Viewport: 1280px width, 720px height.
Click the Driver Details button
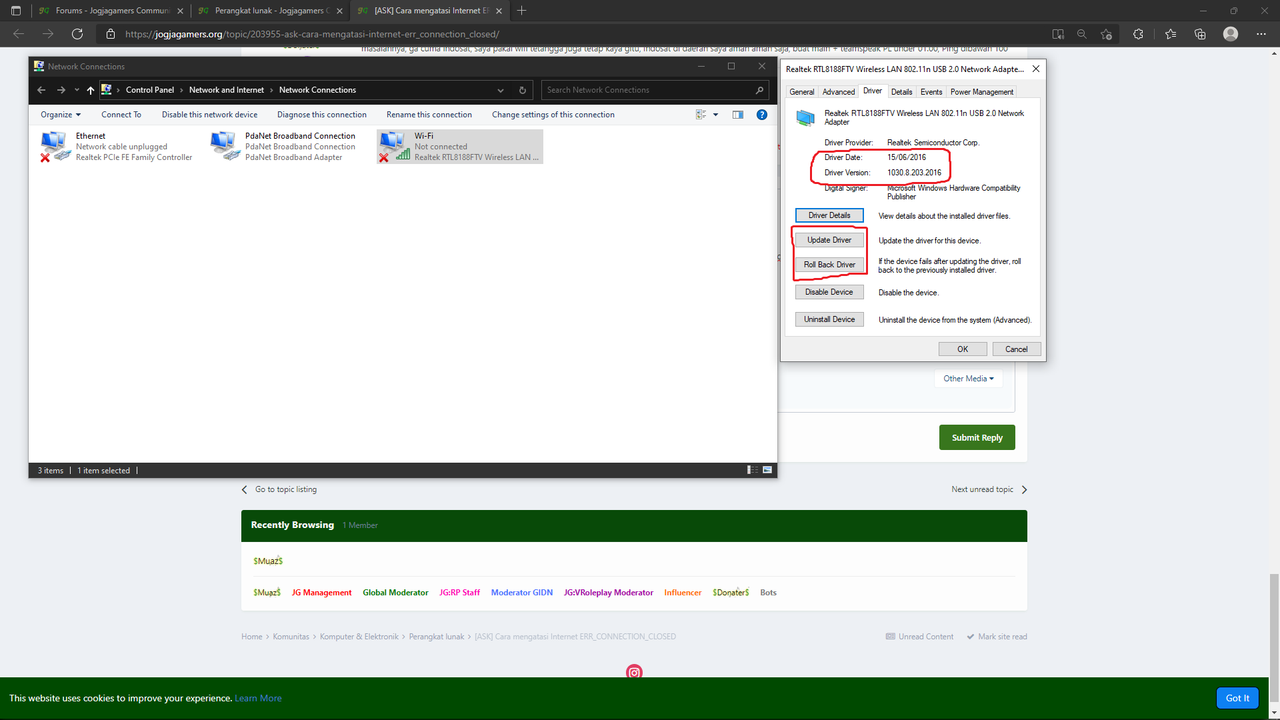(829, 215)
